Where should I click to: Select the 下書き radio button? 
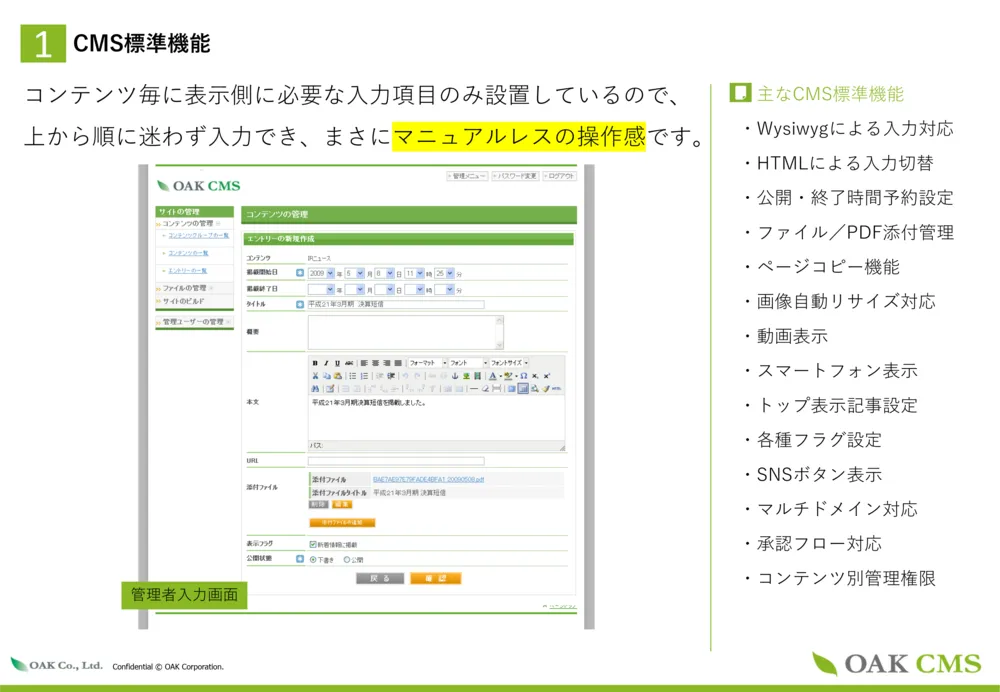pyautogui.click(x=313, y=559)
